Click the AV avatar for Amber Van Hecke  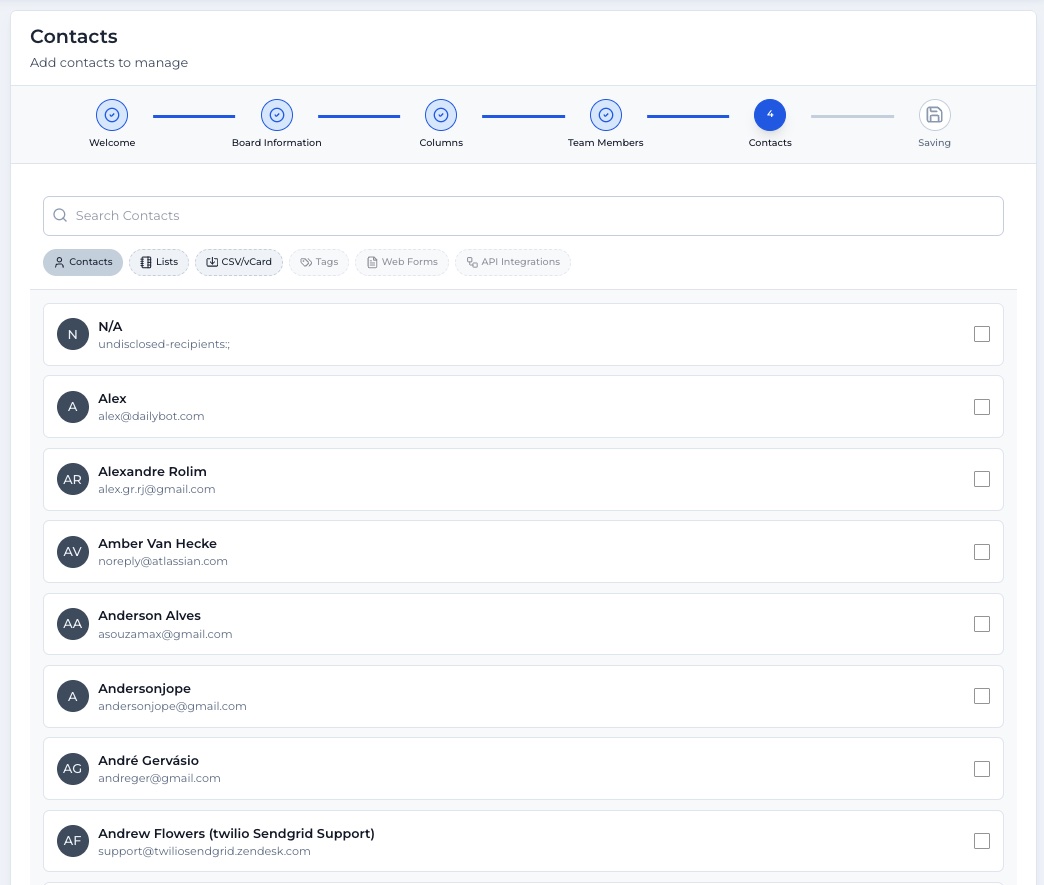coord(73,551)
